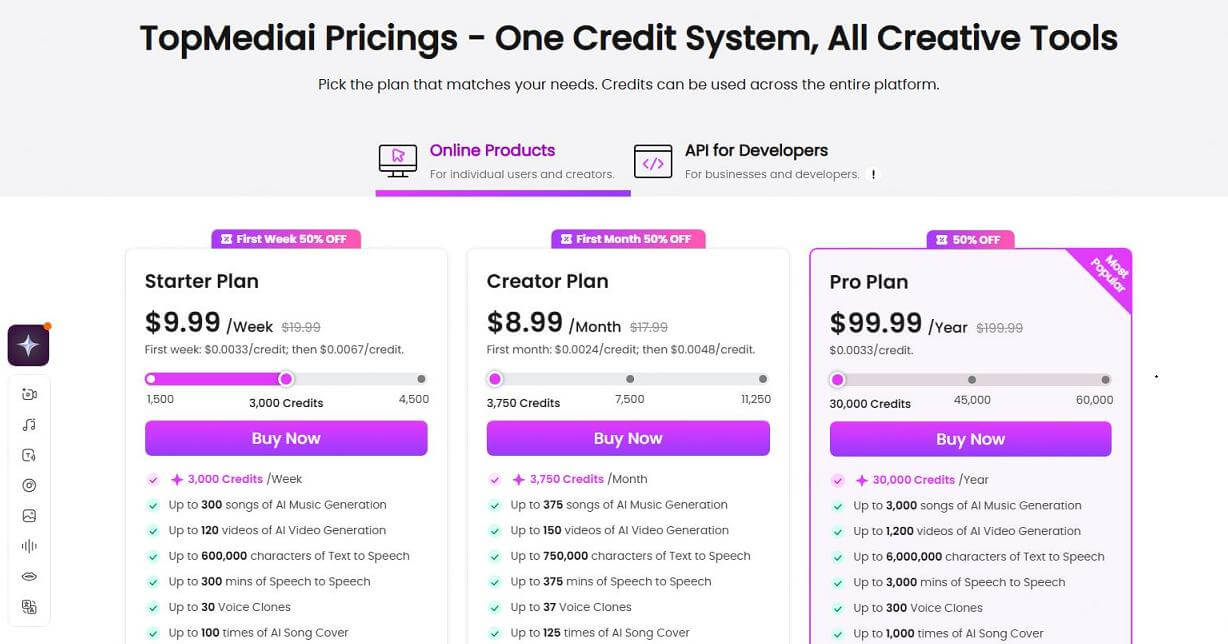
Task: Click Buy Now on the Pro Plan
Action: [970, 438]
